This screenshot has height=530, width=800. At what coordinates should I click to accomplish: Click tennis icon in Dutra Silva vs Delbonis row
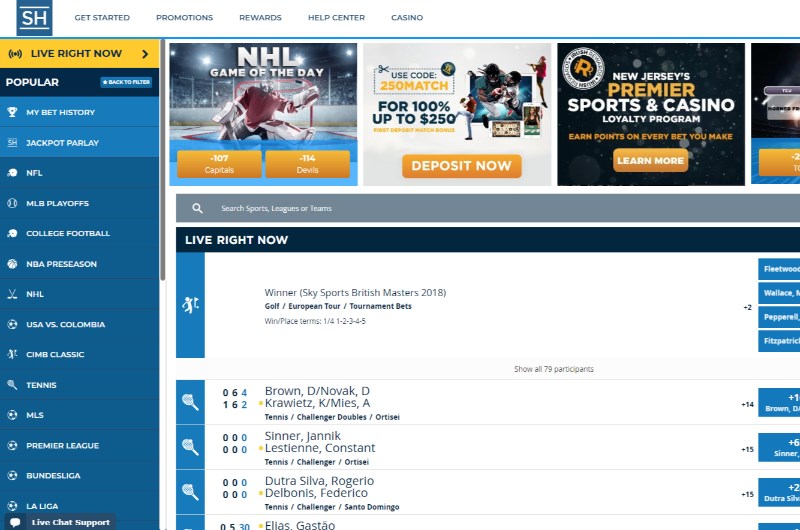pyautogui.click(x=190, y=492)
